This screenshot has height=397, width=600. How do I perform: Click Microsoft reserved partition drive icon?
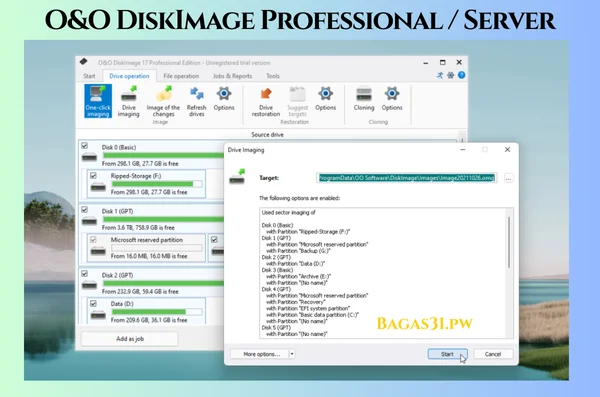coord(98,251)
